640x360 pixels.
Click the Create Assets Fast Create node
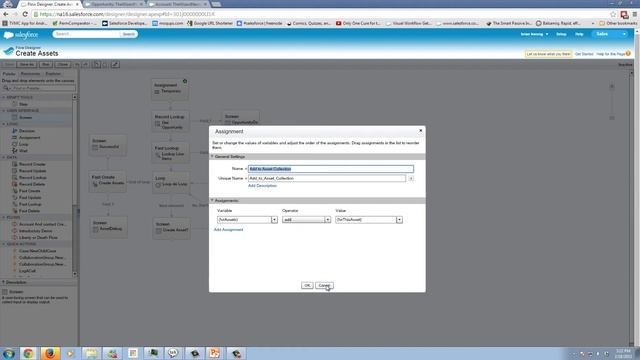(x=108, y=181)
